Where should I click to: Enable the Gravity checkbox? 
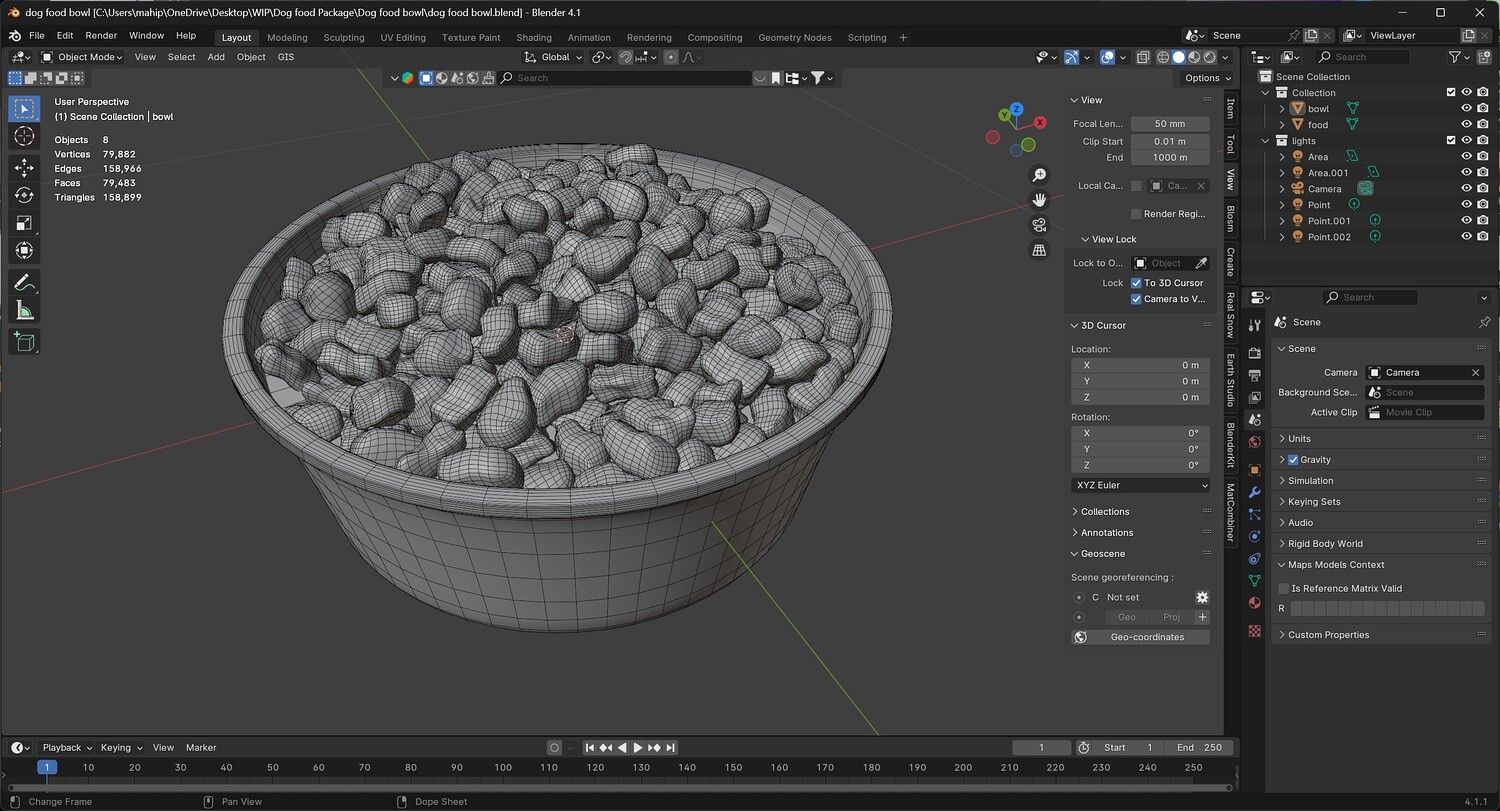1293,460
